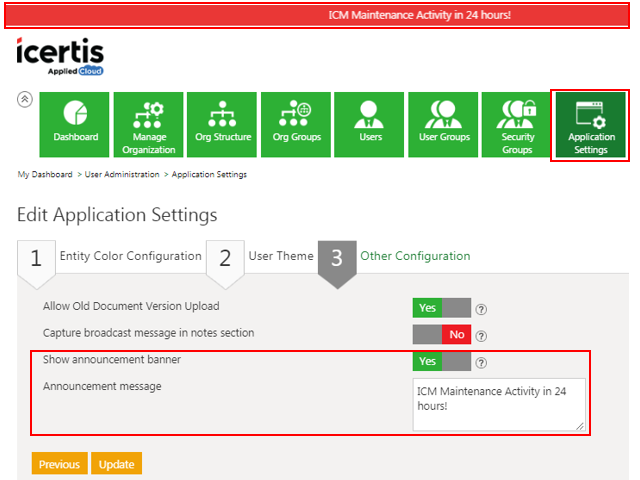Click the Previous button
This screenshot has width=640, height=480.
coord(59,464)
